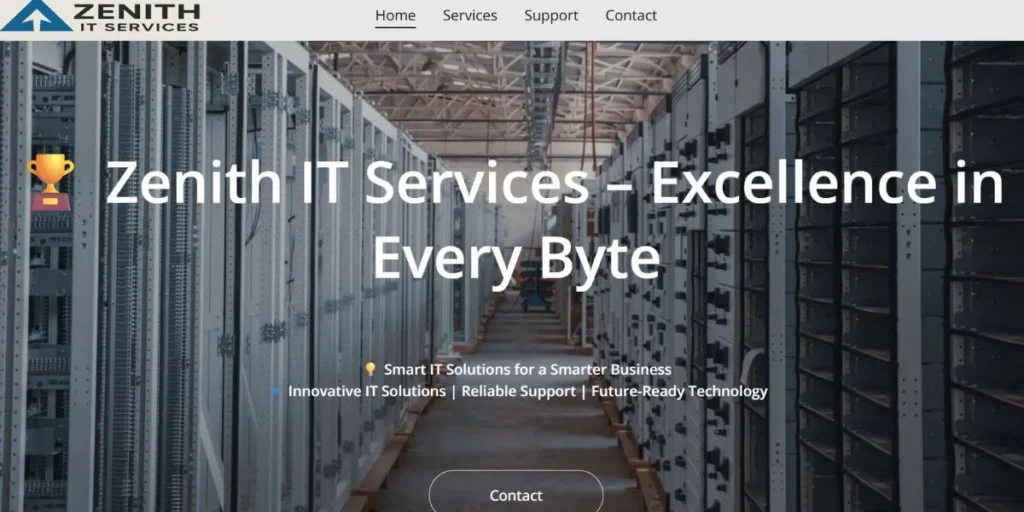Screen dimensions: 1024x512
Task: Open the Home navigation item
Action: (x=395, y=16)
